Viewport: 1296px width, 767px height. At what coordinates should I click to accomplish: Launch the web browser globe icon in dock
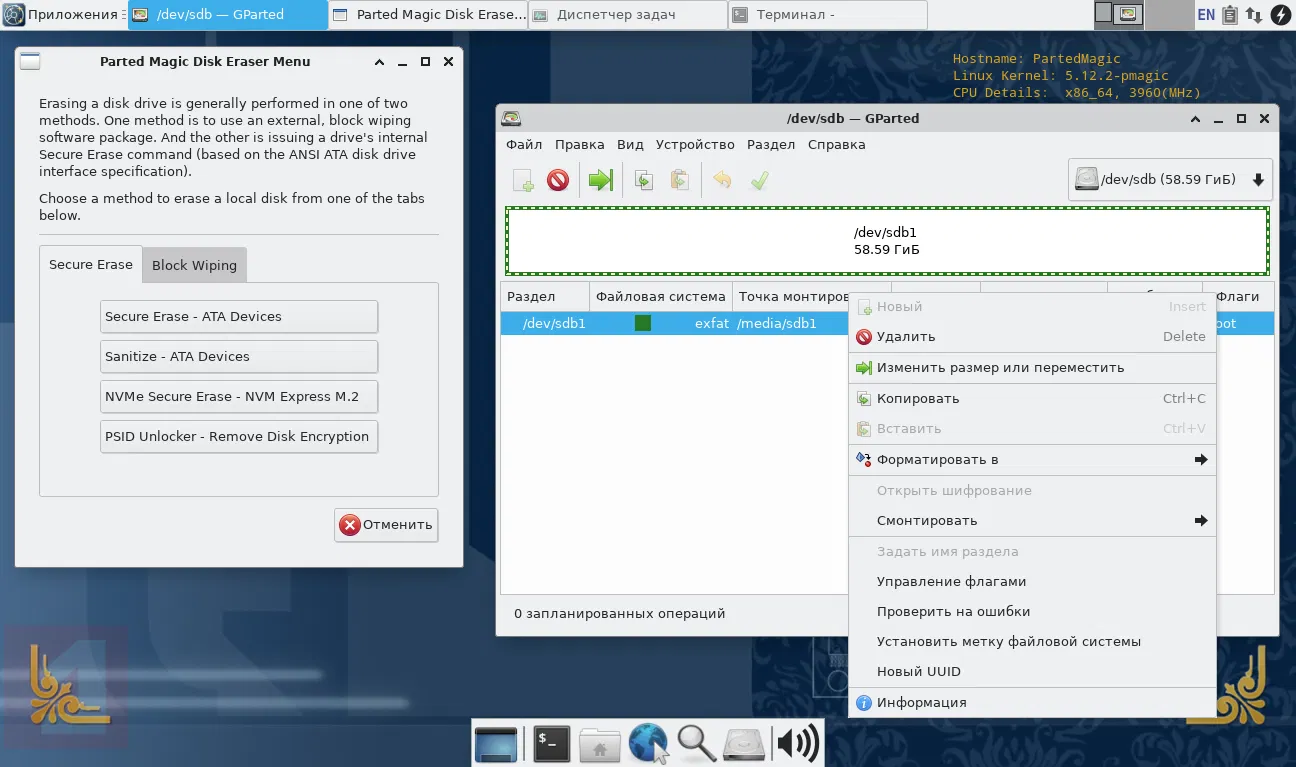pos(648,743)
